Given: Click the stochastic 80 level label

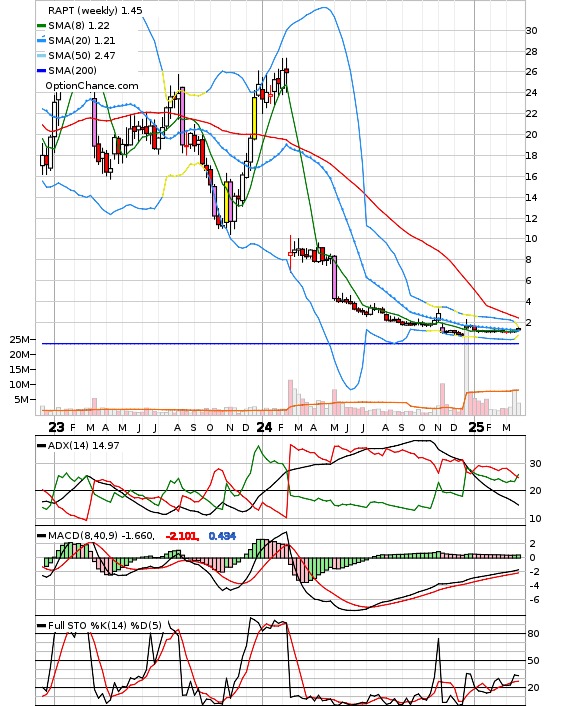Looking at the screenshot, I should [x=534, y=634].
